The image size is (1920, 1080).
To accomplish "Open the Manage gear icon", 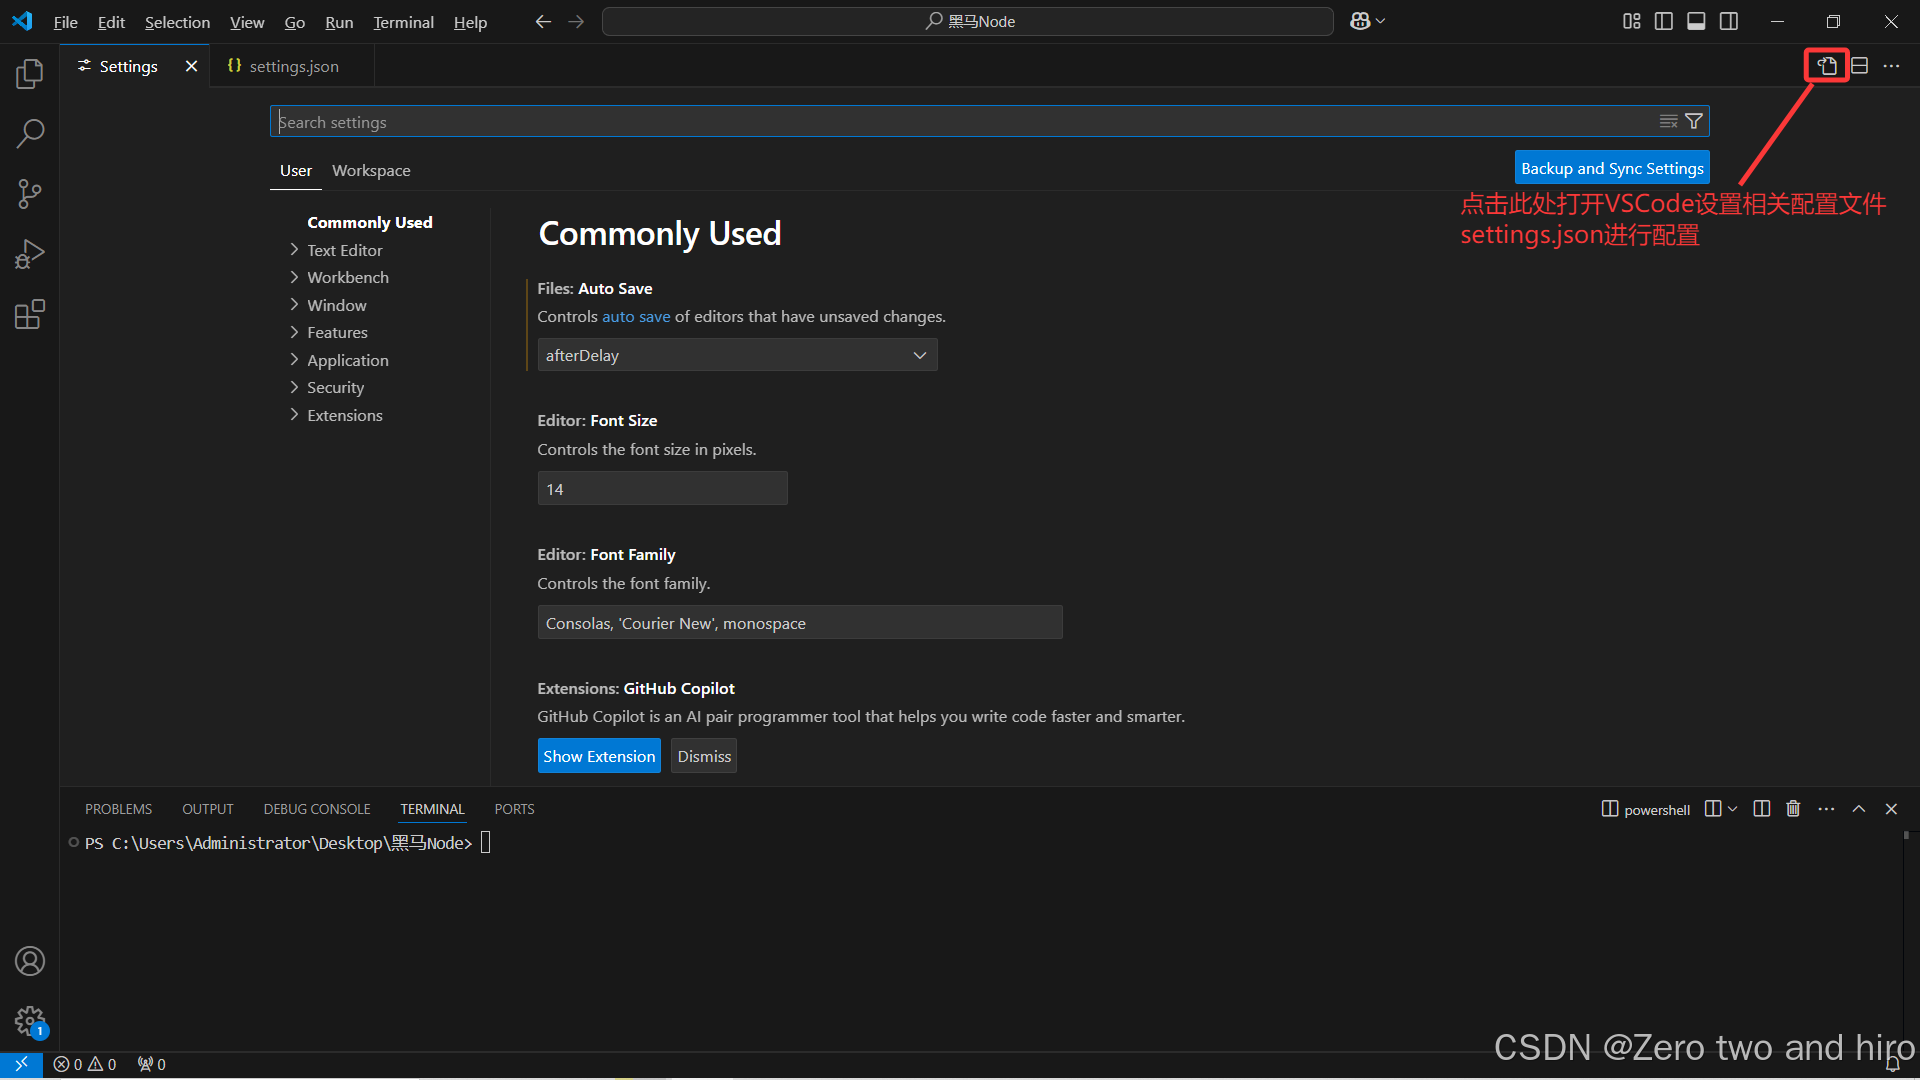I will [30, 1021].
